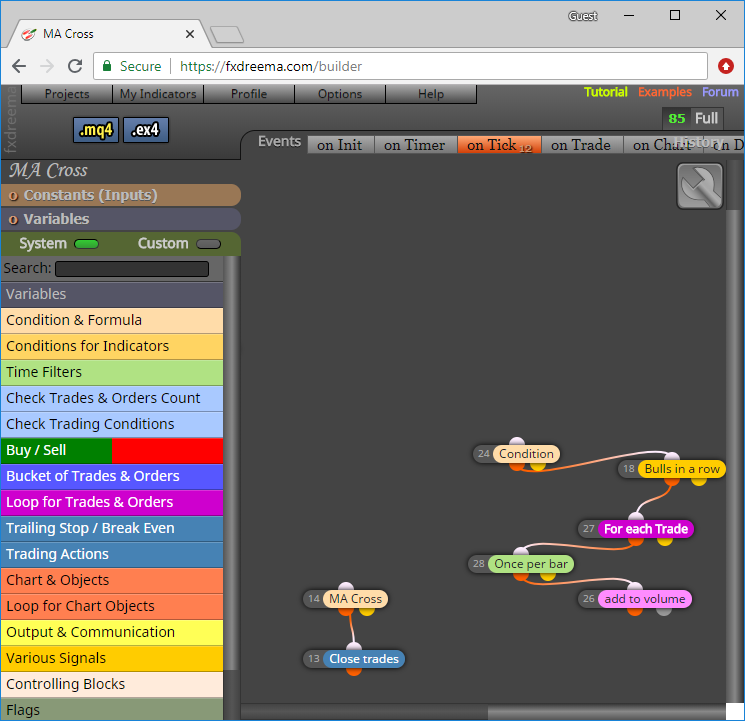Switch to the on Init event tab
The width and height of the screenshot is (745, 721).
tap(340, 145)
